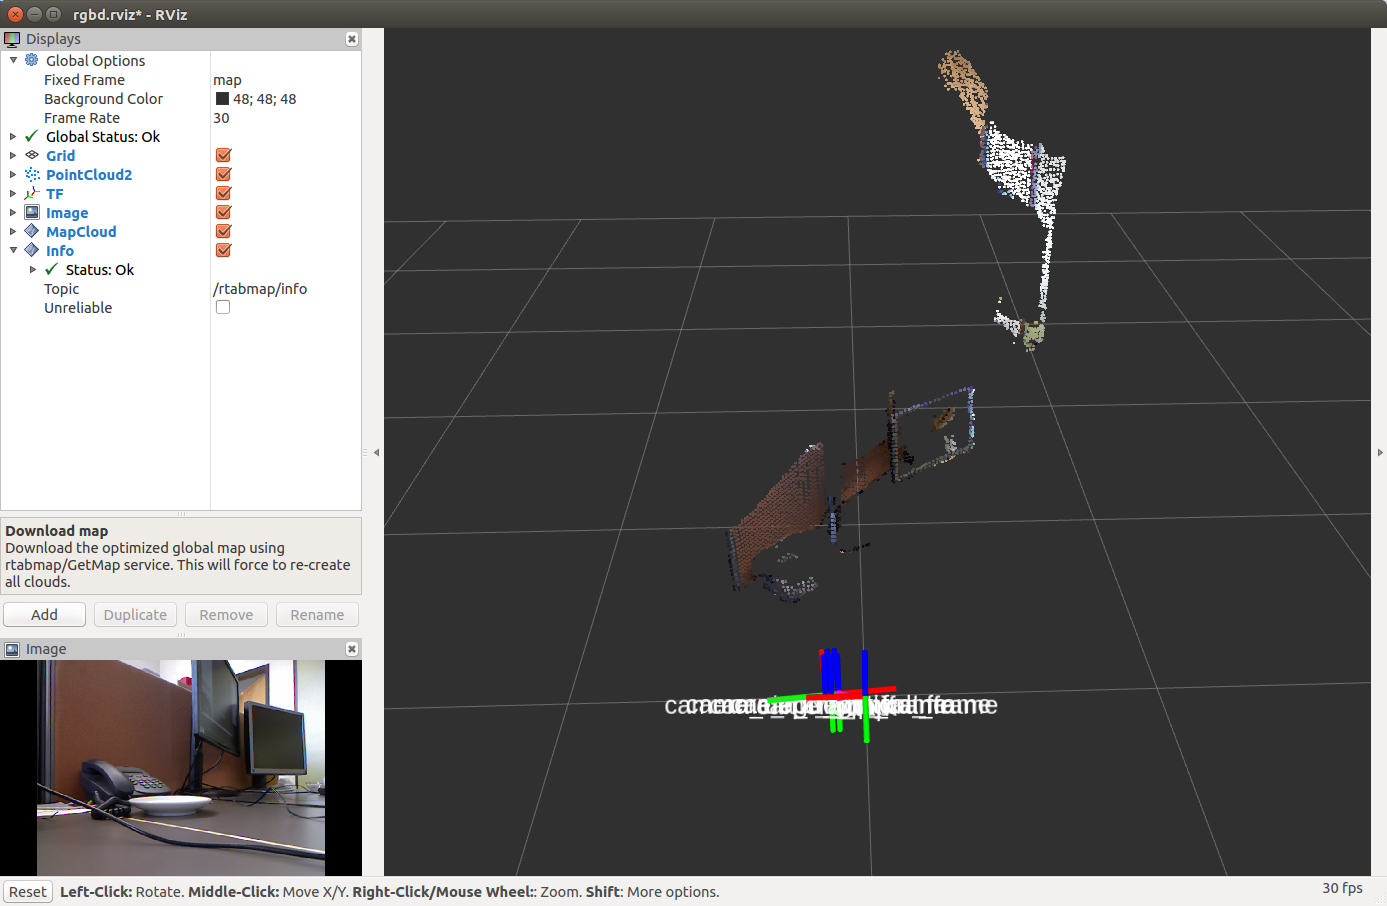
Task: Collapse the left dock with arrow handle
Action: (376, 453)
